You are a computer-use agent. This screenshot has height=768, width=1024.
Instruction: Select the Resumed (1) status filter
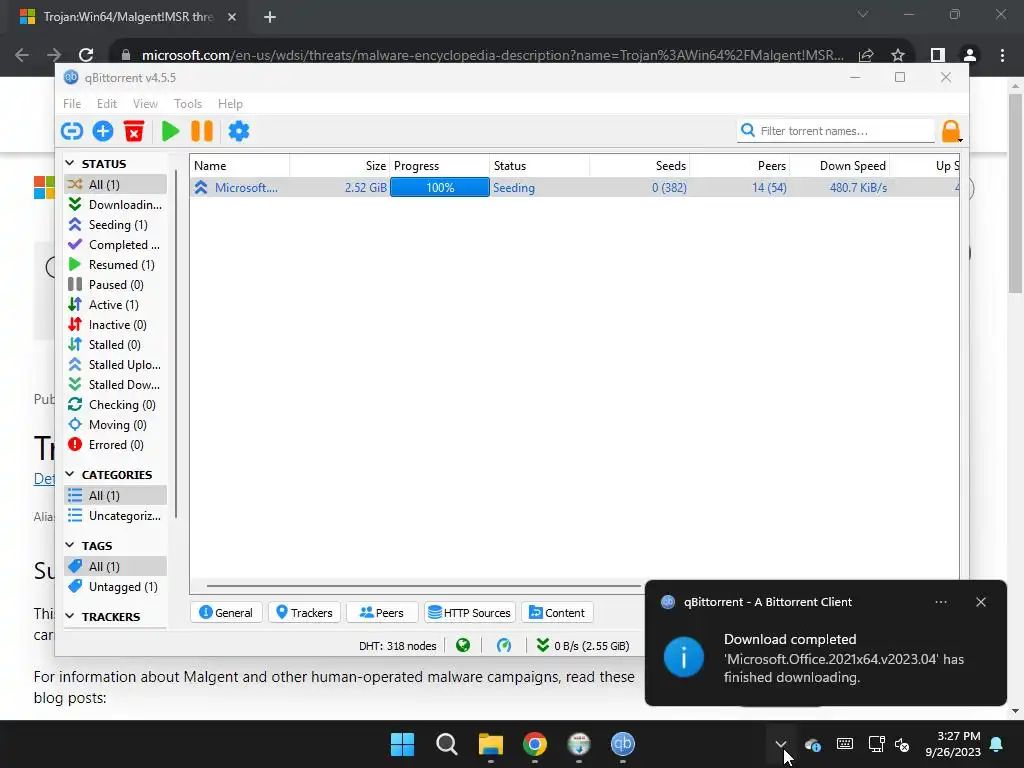point(116,264)
